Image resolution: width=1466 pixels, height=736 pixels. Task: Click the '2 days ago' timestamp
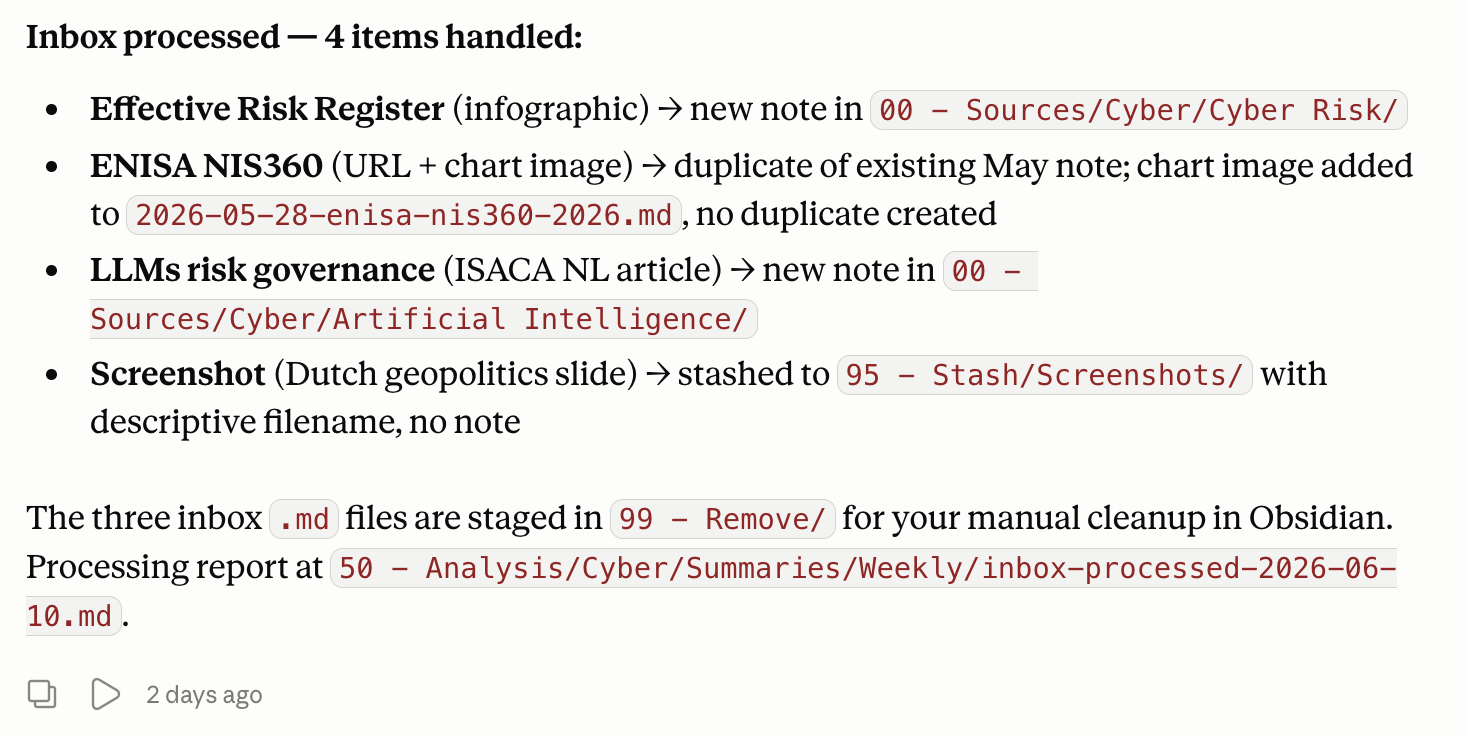tap(204, 695)
